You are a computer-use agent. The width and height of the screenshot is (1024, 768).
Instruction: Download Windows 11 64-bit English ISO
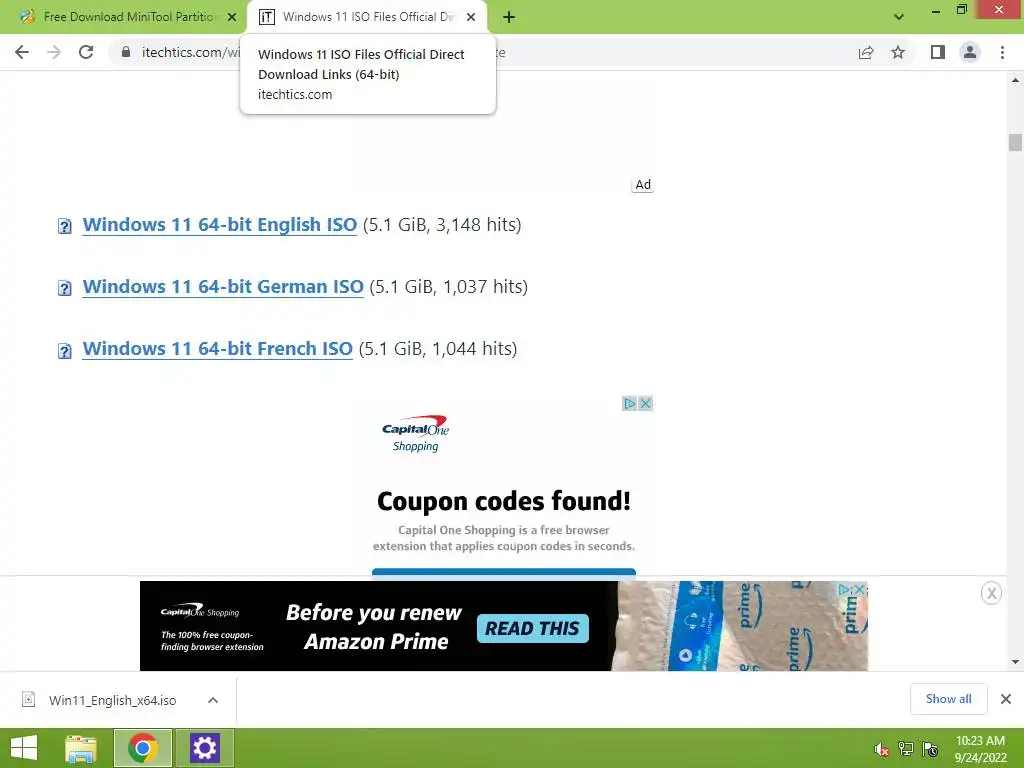219,225
